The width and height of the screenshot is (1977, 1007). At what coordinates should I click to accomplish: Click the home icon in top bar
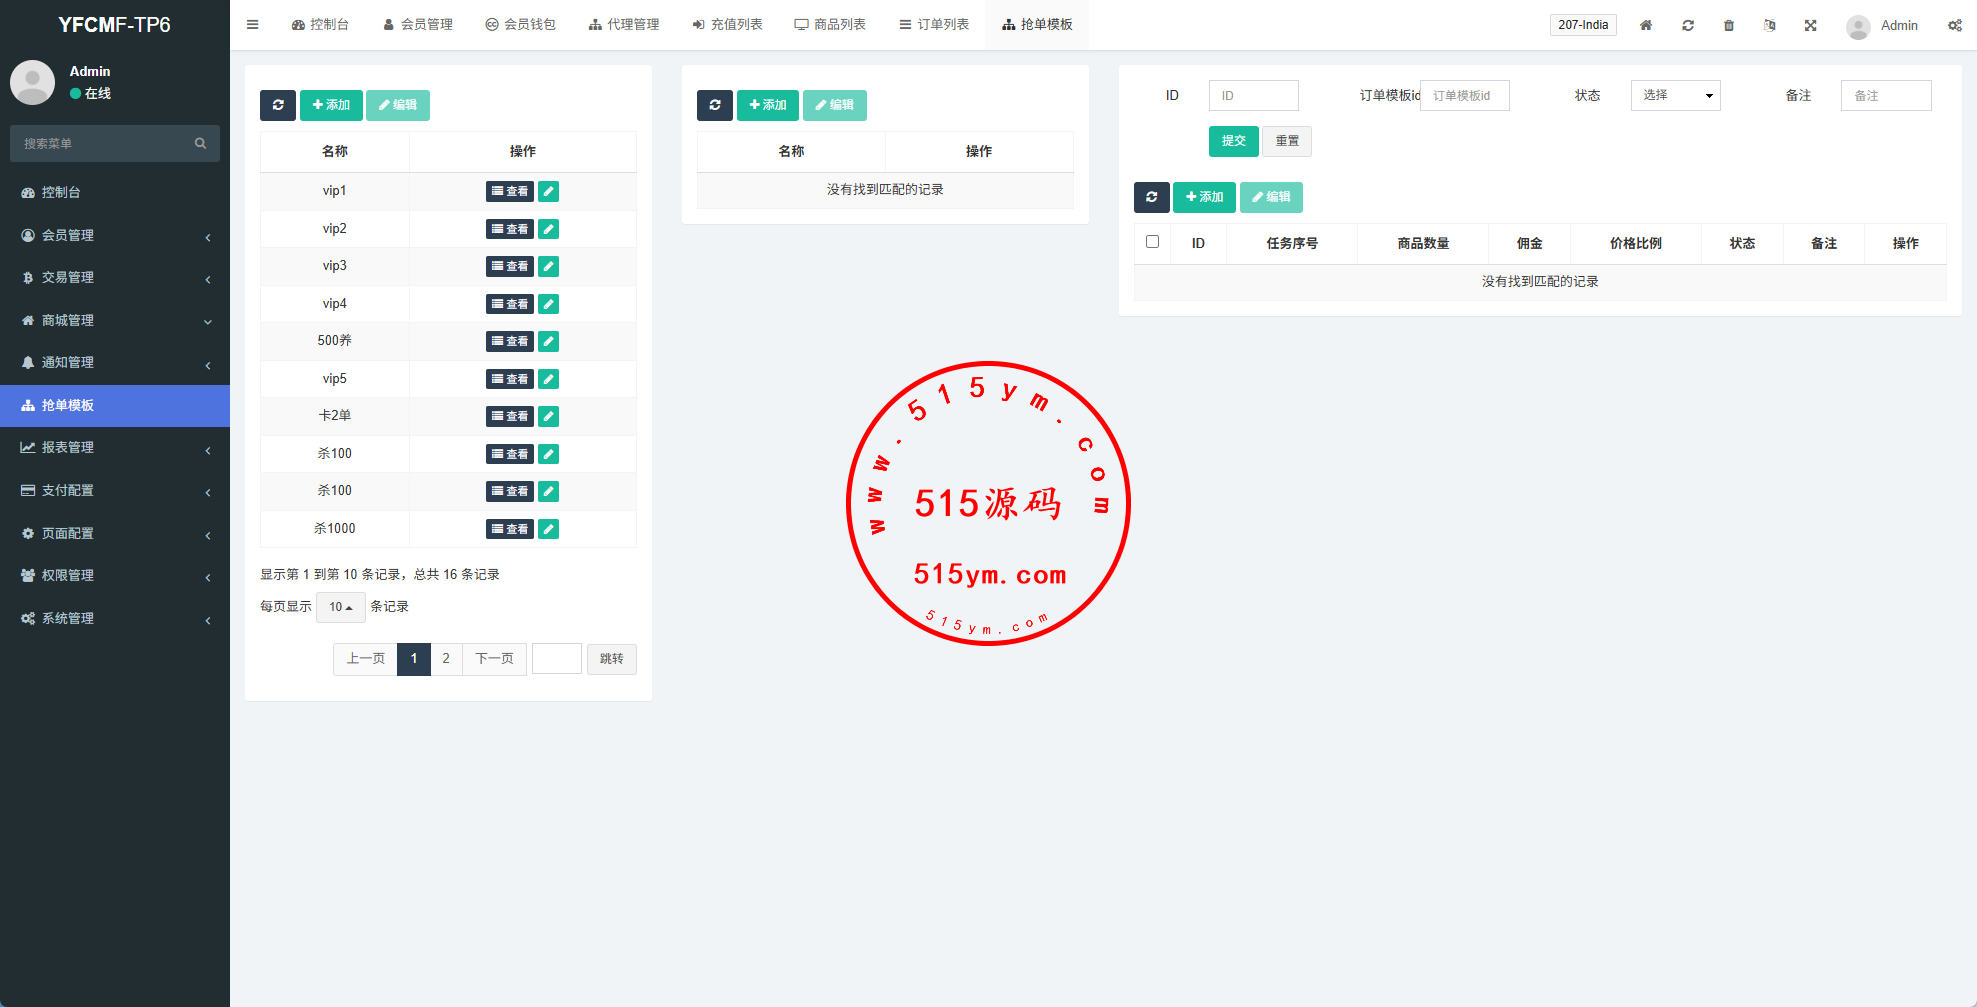pos(1646,25)
